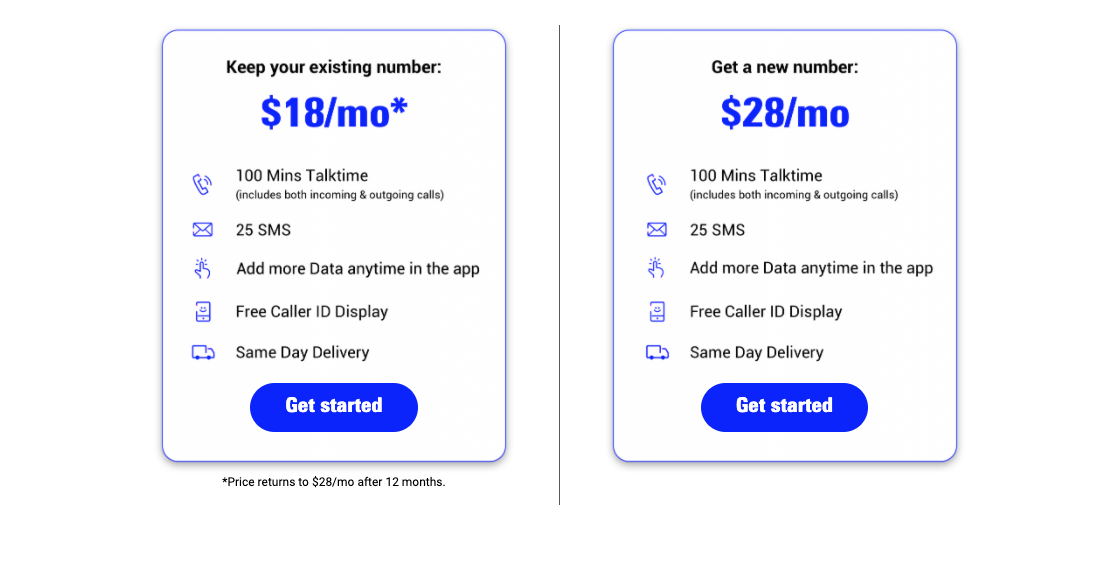The width and height of the screenshot is (1108, 574).
Task: Select the 'Keep your existing number:' title
Action: 334,67
